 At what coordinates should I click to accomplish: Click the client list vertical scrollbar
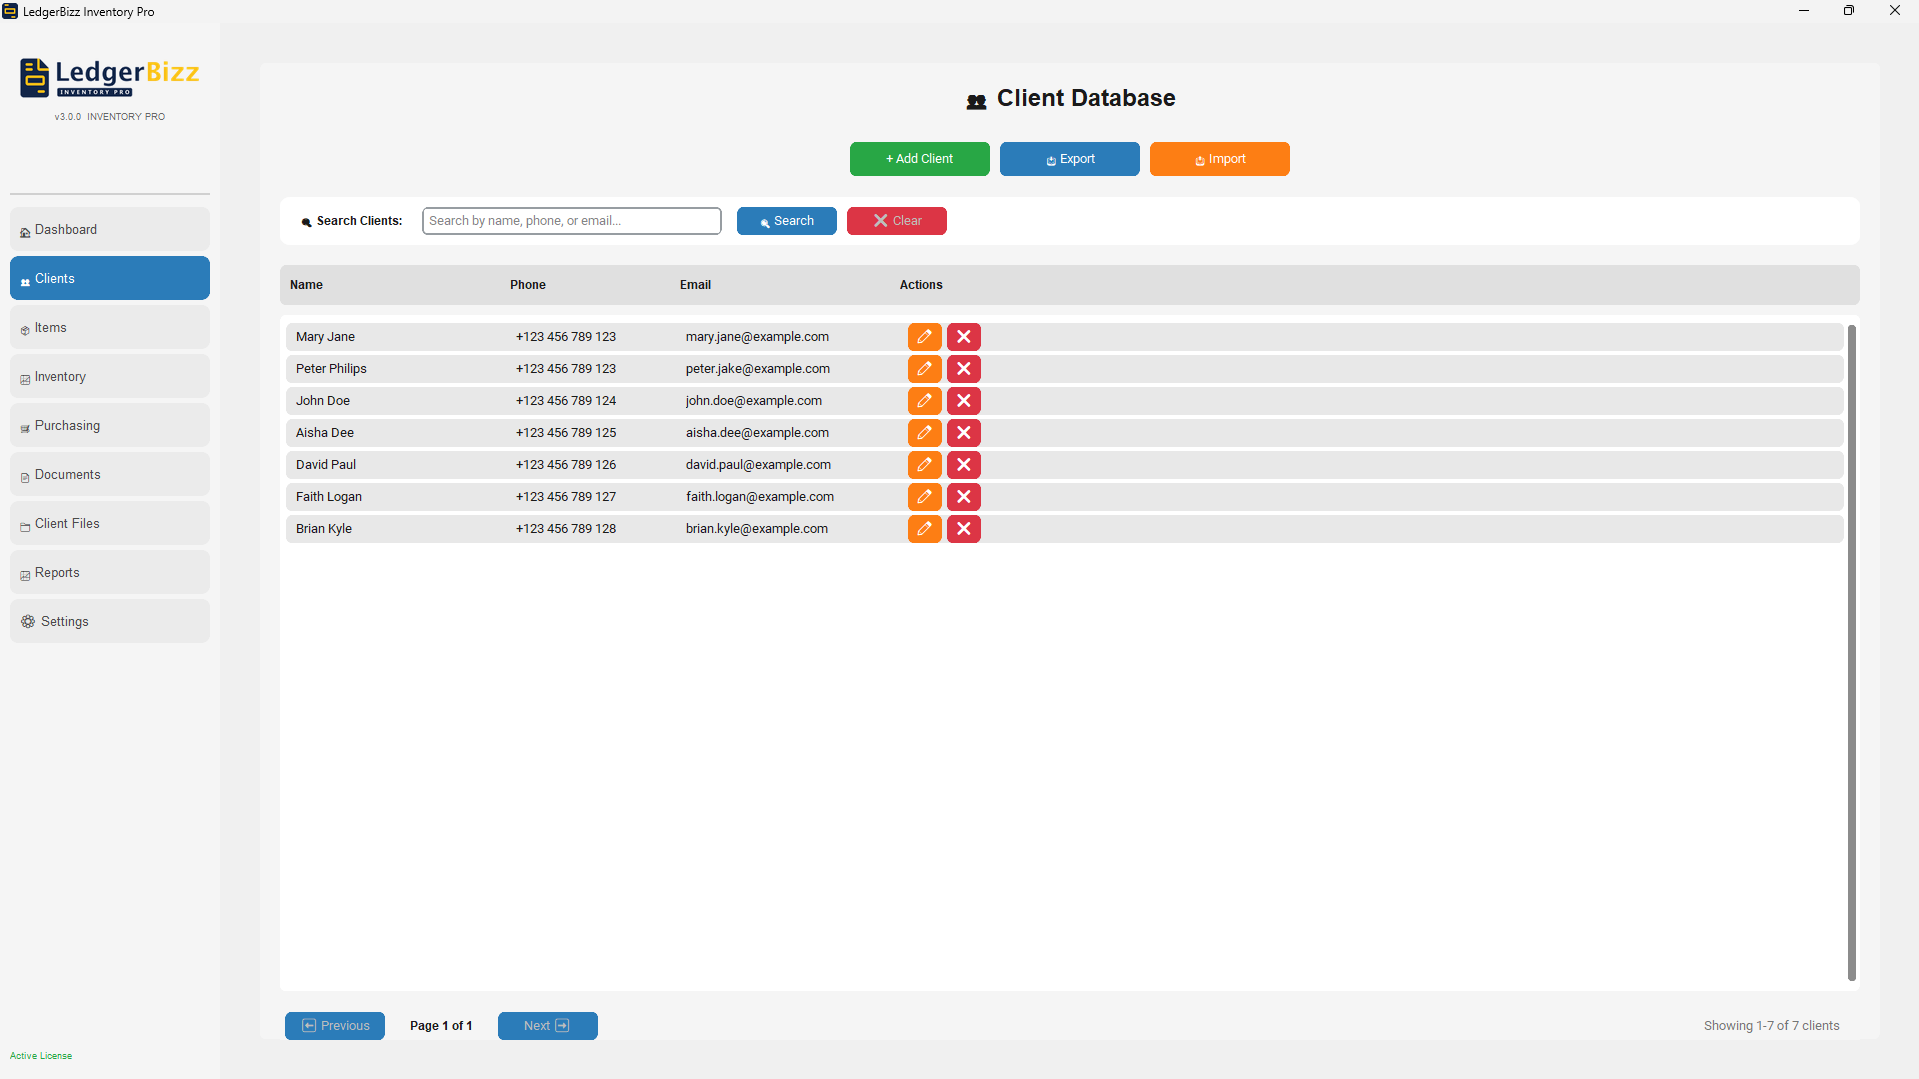tap(1851, 653)
